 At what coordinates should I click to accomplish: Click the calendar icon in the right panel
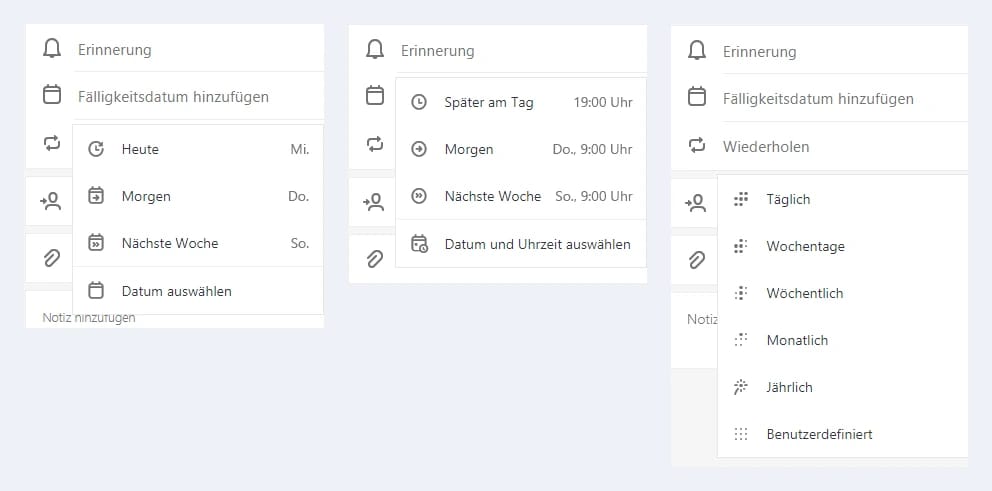click(x=697, y=97)
